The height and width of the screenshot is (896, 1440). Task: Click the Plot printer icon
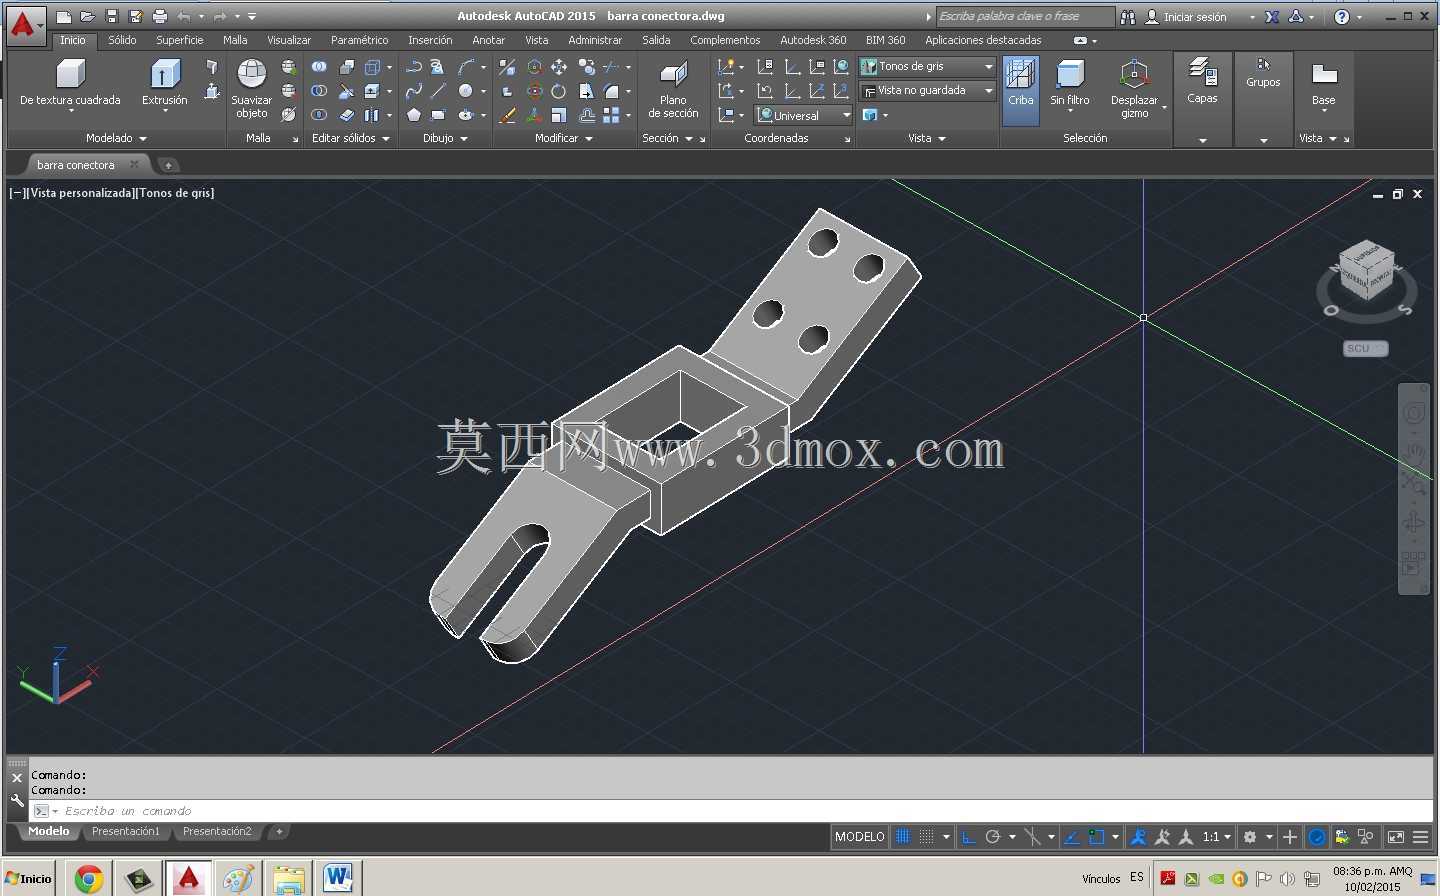tap(159, 16)
